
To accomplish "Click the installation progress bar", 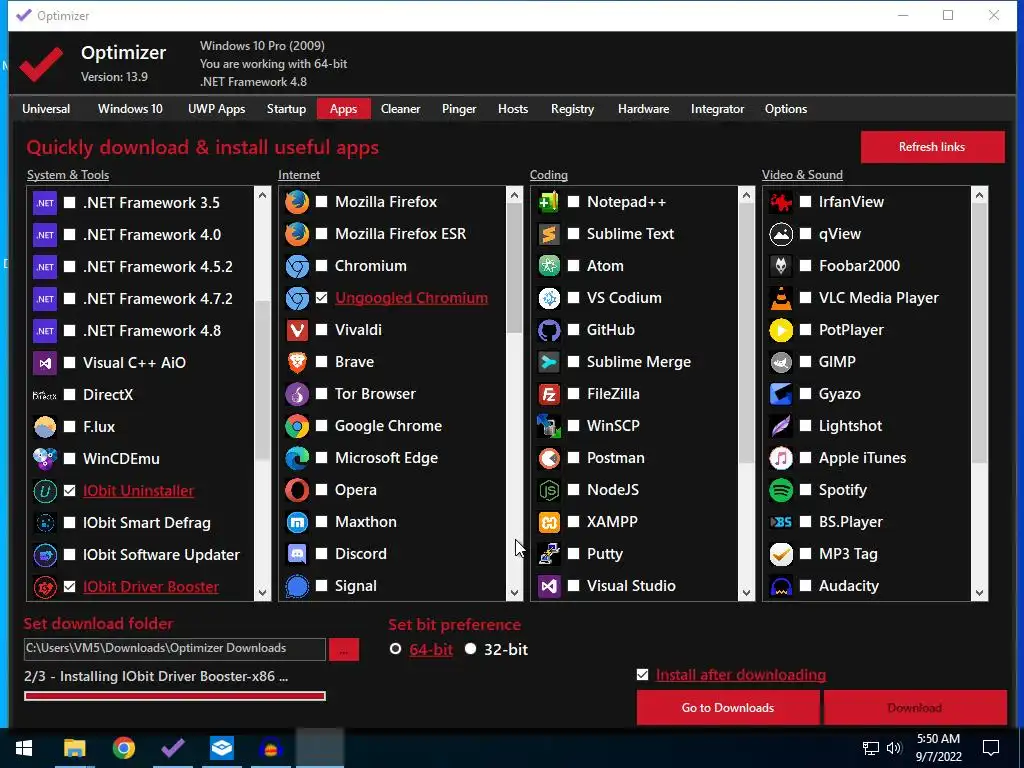I will [174, 696].
